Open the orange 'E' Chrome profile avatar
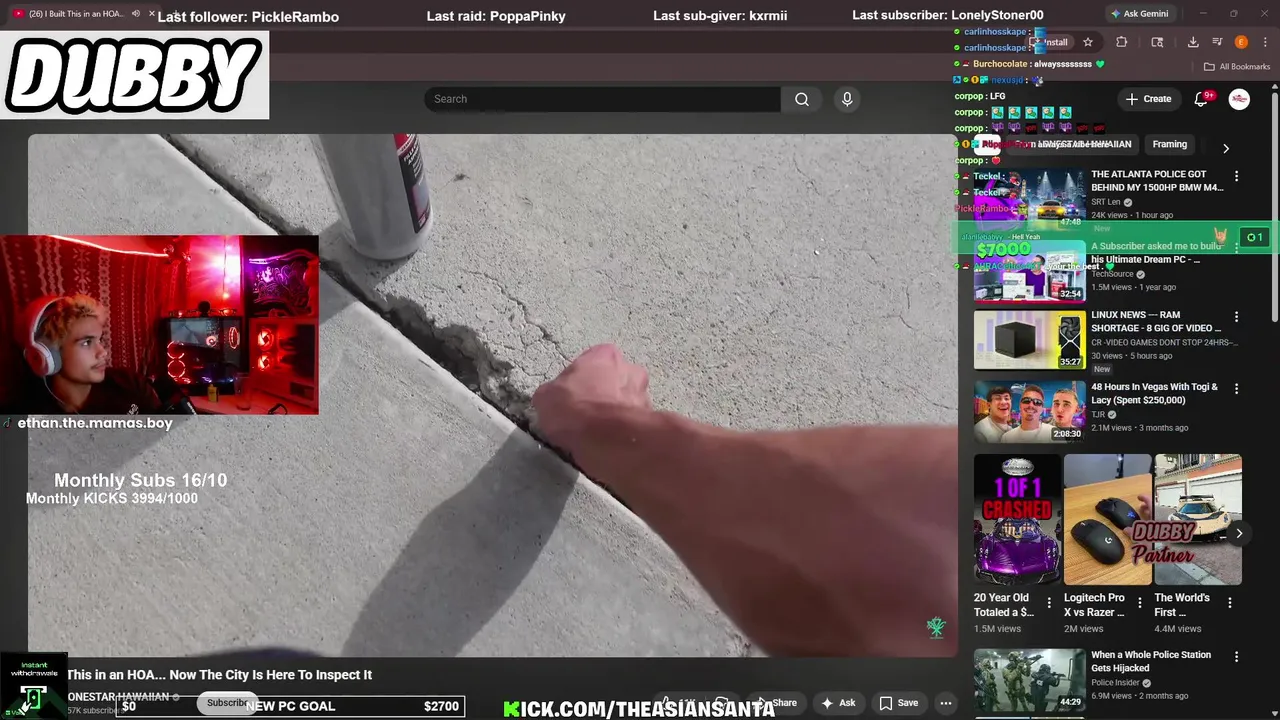The width and height of the screenshot is (1280, 720). (x=1241, y=42)
